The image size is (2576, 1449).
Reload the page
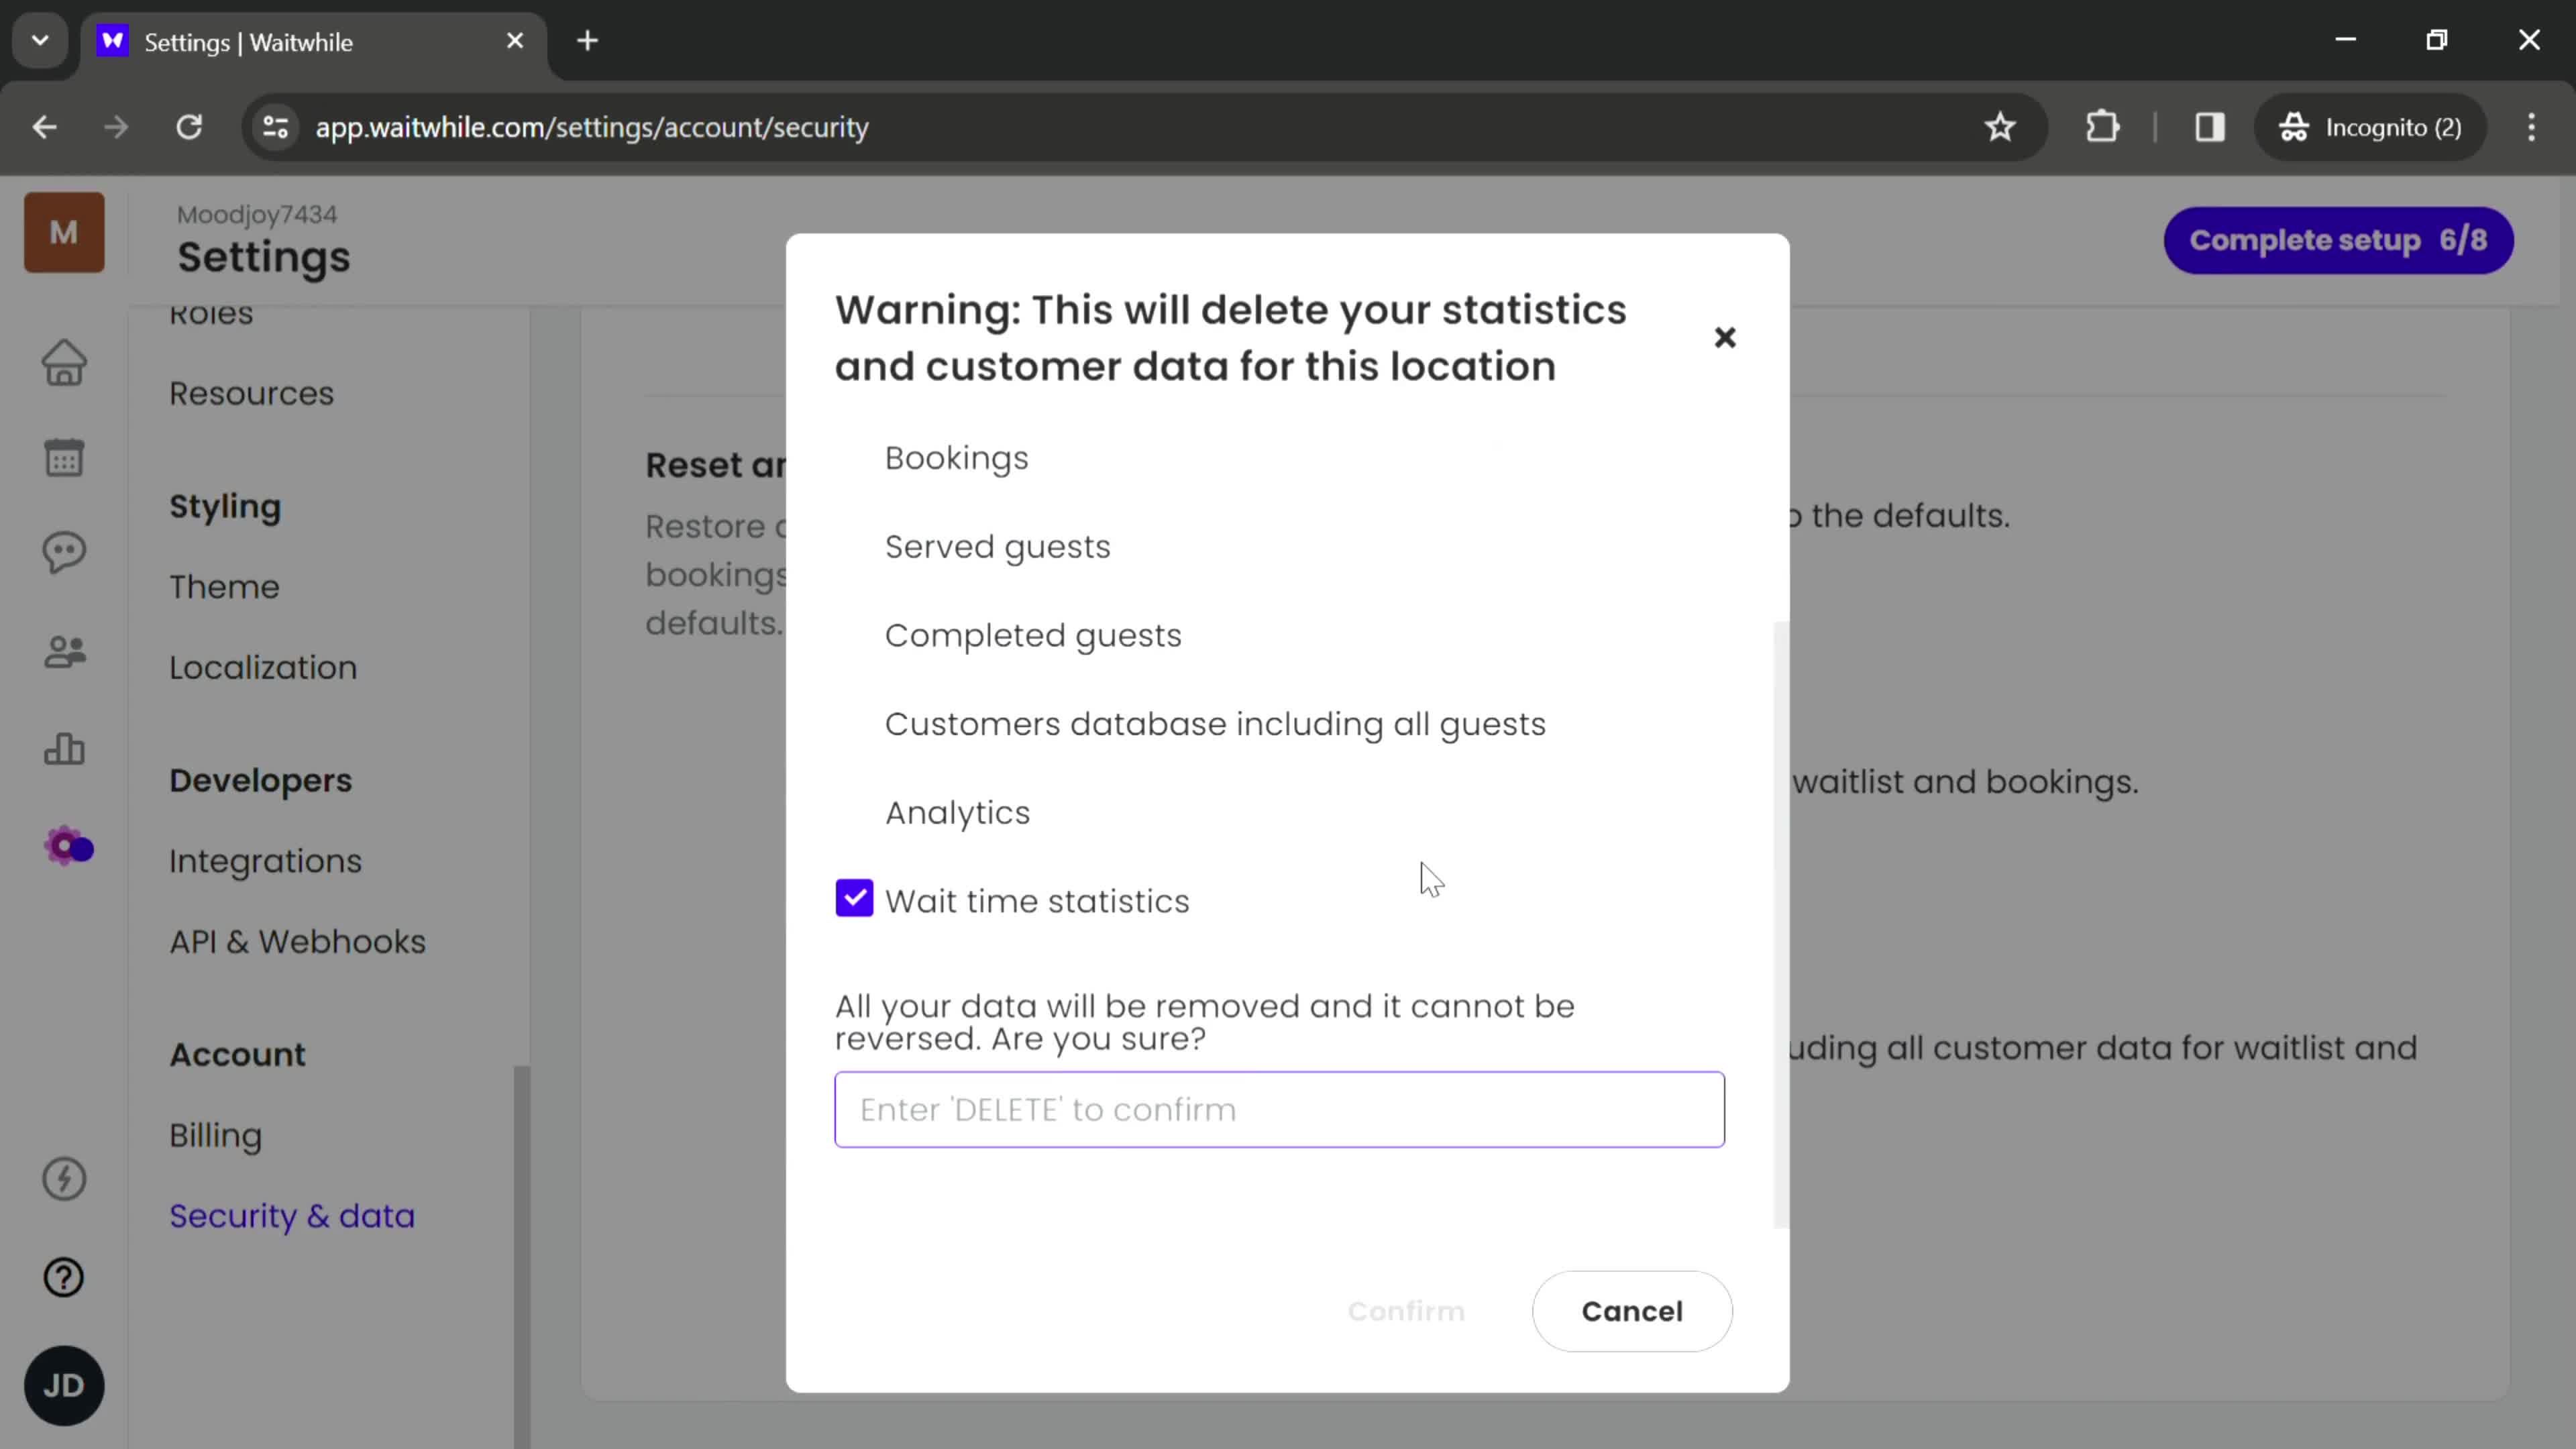pyautogui.click(x=189, y=127)
